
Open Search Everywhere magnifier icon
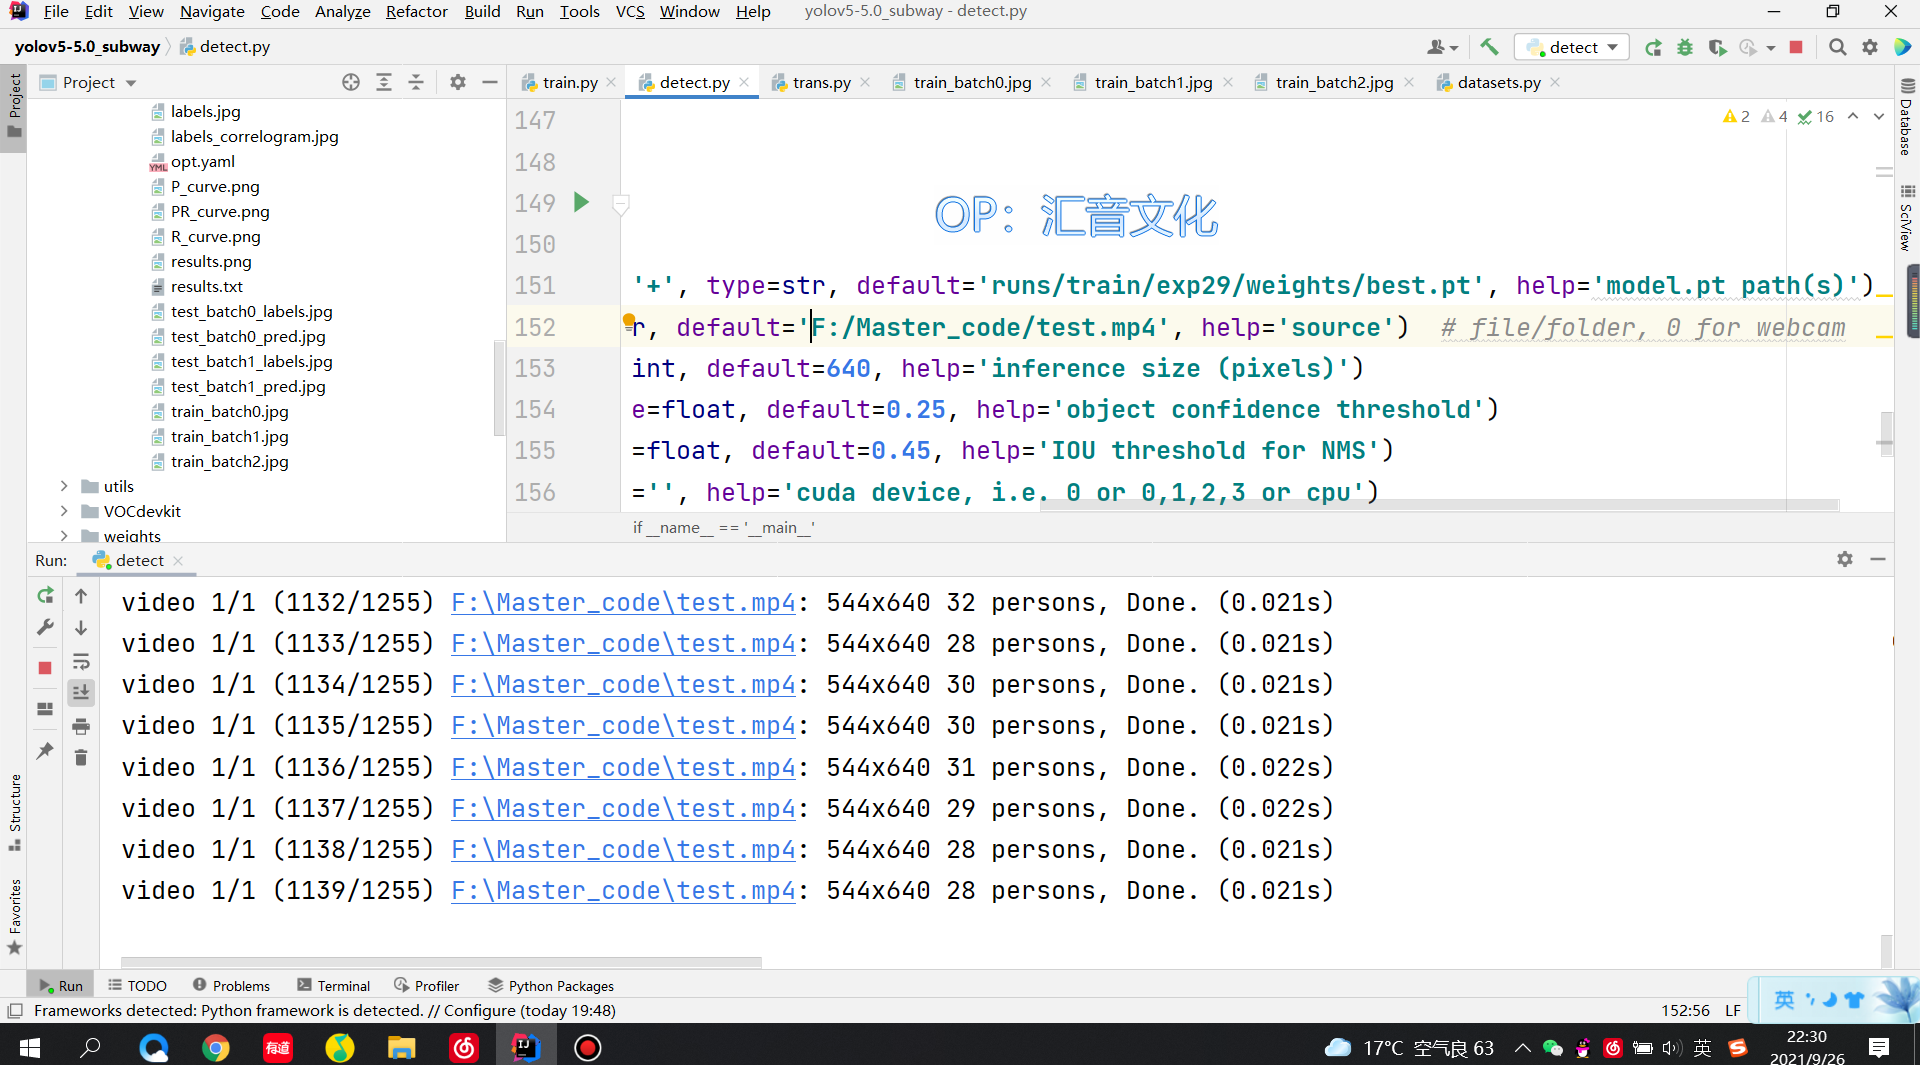click(1837, 47)
